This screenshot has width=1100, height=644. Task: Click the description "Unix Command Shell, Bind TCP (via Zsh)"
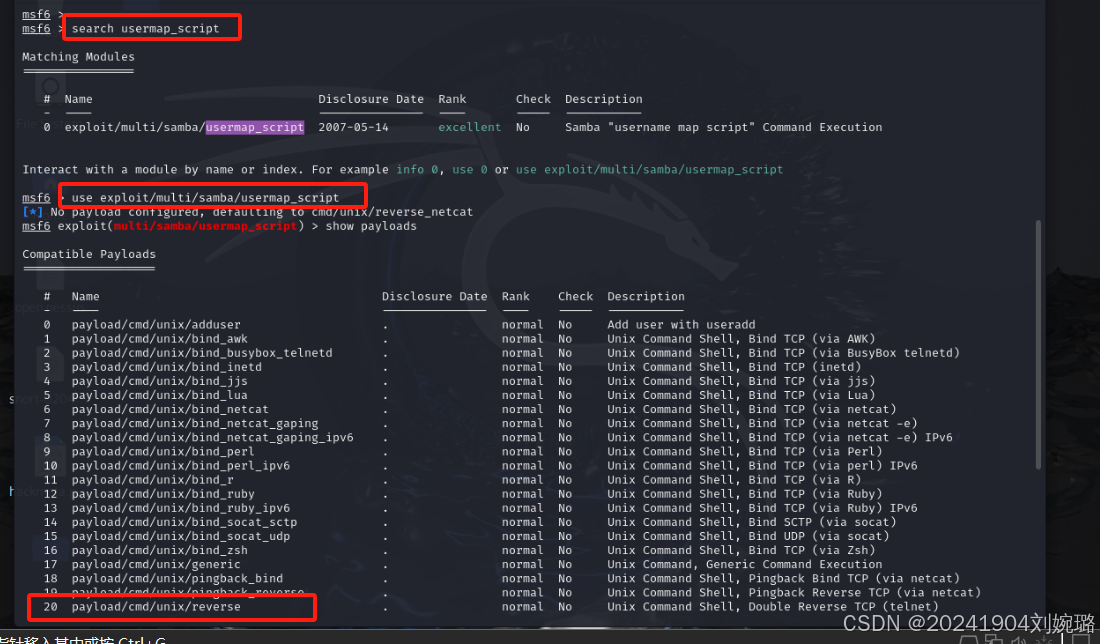click(741, 550)
